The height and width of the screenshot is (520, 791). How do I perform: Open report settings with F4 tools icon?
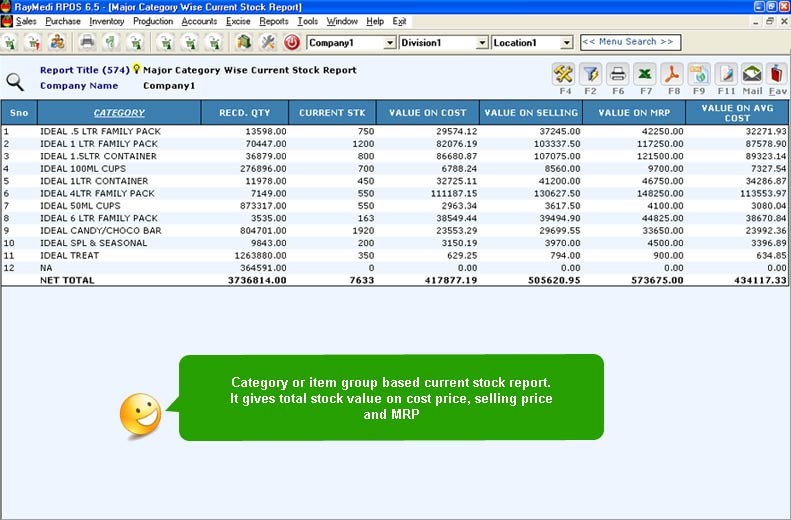pyautogui.click(x=563, y=75)
